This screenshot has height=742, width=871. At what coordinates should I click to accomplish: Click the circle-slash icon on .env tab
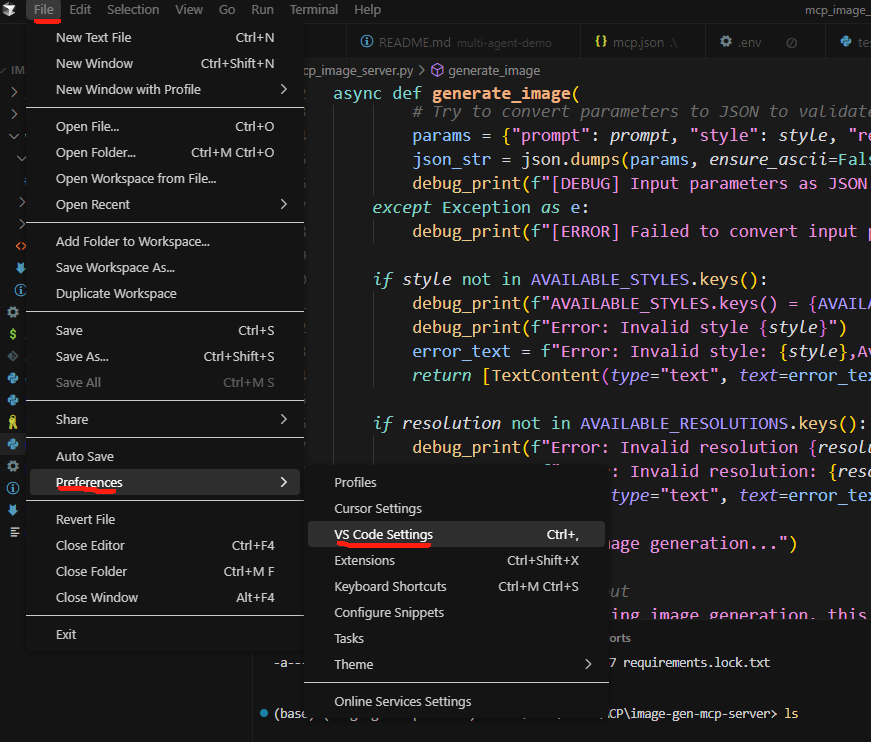(792, 43)
